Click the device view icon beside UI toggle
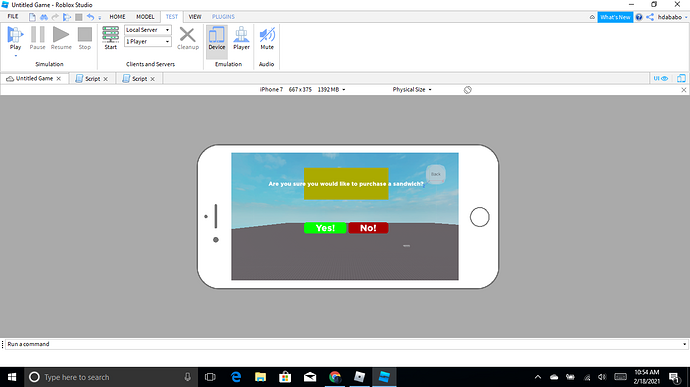690x387 pixels. pyautogui.click(x=681, y=78)
